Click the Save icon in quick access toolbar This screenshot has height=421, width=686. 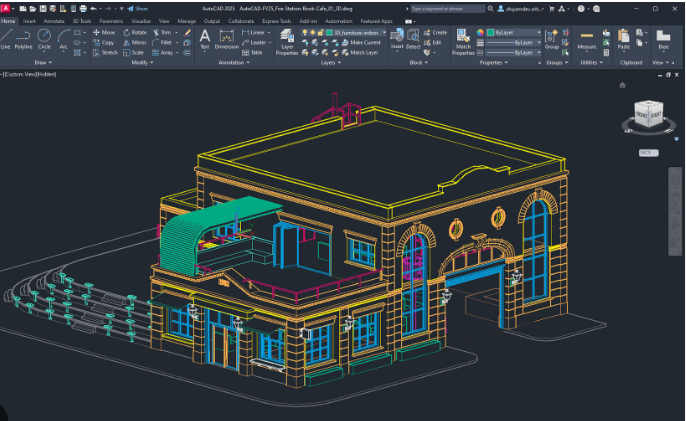[43, 8]
